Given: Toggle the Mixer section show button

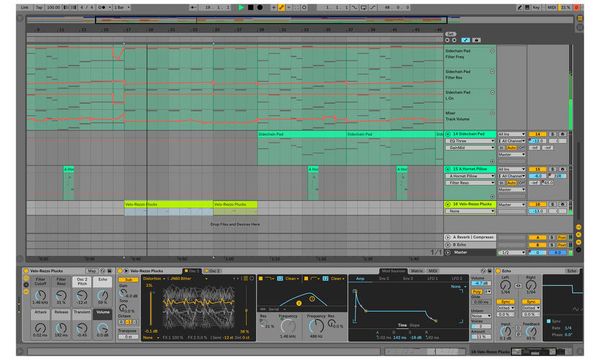Looking at the screenshot, I should 579,242.
